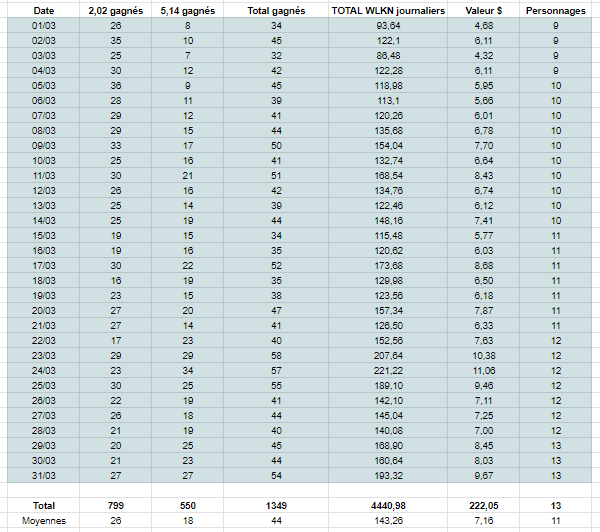This screenshot has height=532, width=600.
Task: Select WLKN value 168,90 on 29/03
Action: 388,446
